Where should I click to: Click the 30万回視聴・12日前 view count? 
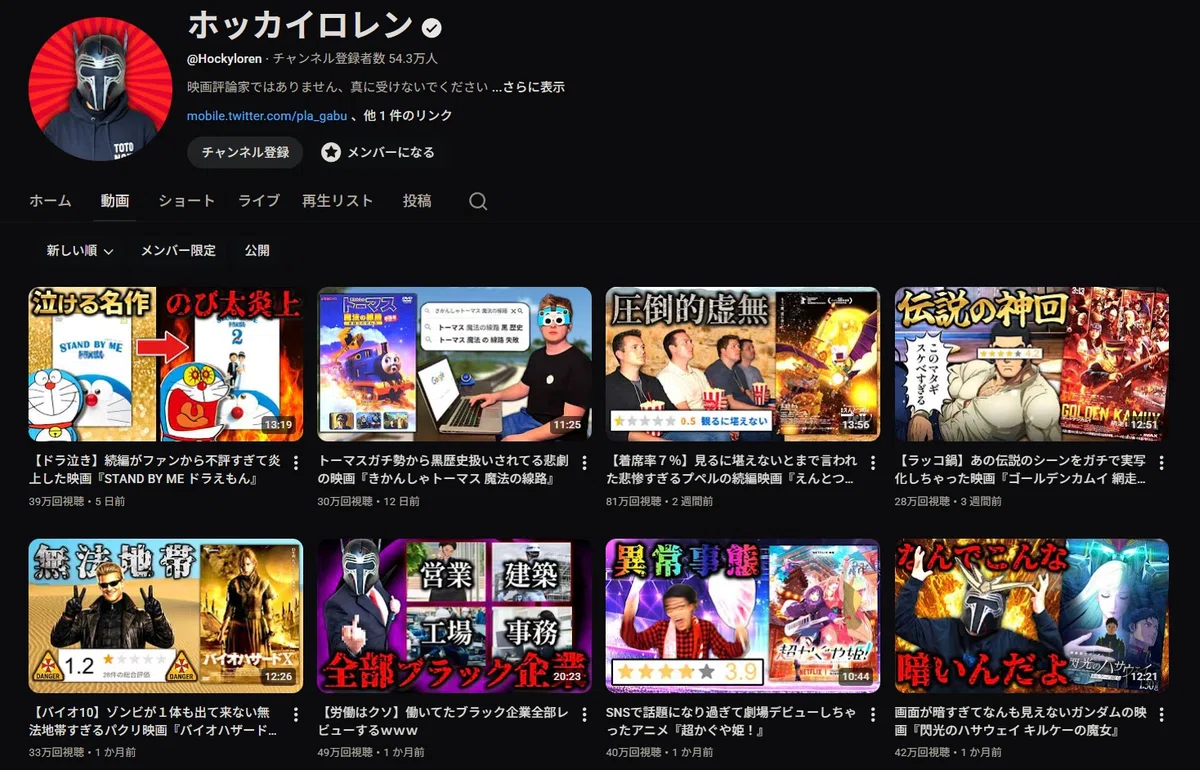tap(369, 501)
